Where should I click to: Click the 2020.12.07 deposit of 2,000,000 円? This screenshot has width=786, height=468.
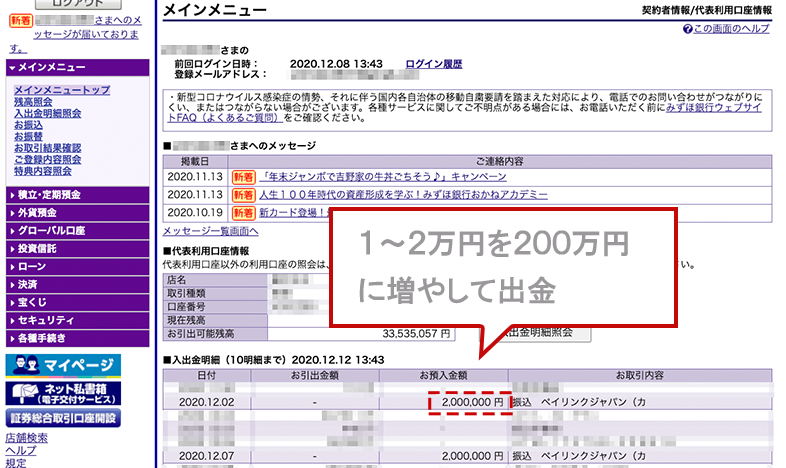472,456
